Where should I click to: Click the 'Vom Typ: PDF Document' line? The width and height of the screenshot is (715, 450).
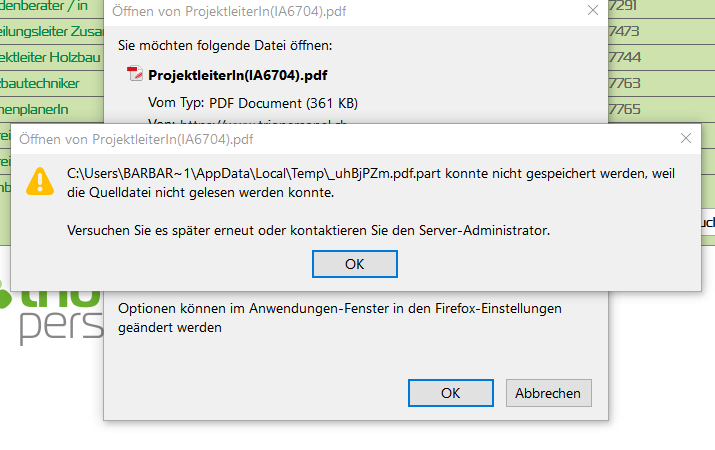coord(253,102)
